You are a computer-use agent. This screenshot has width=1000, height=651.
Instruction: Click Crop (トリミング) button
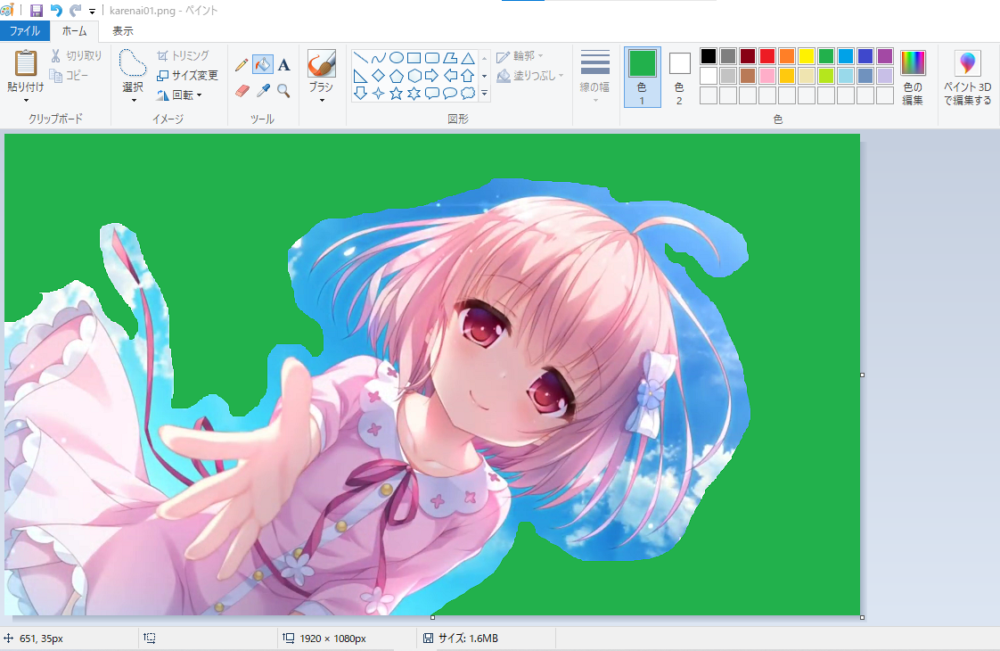pos(183,56)
